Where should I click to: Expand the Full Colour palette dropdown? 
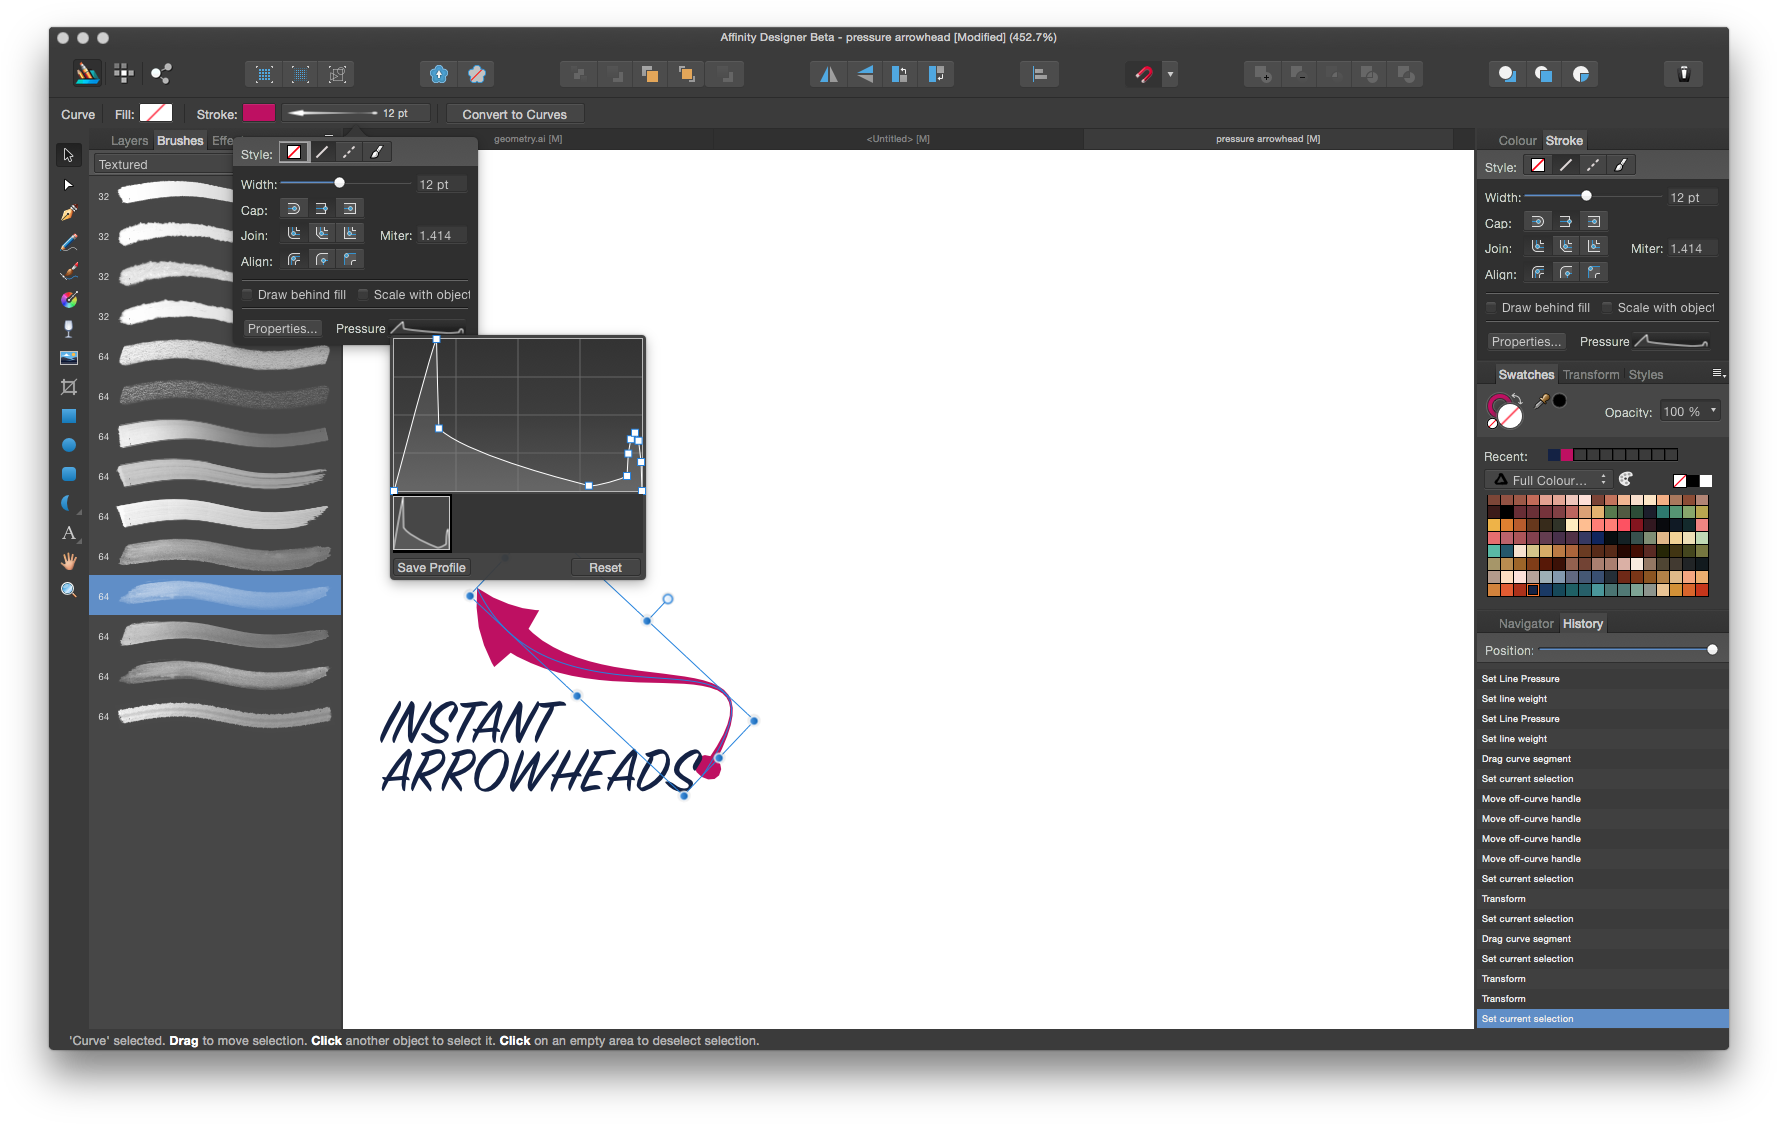tap(1549, 480)
